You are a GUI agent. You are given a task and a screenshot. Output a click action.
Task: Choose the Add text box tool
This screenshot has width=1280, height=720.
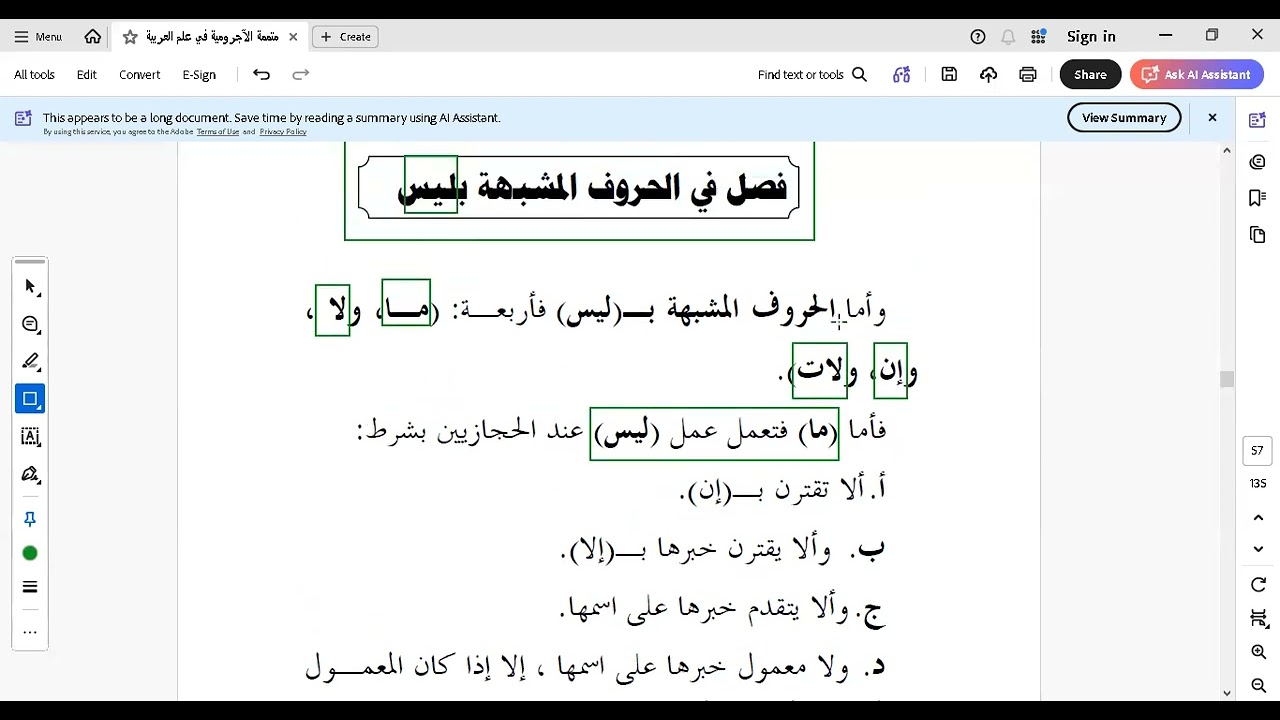(x=30, y=436)
